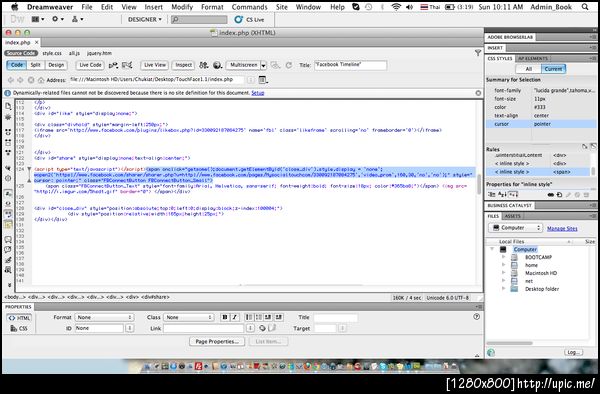Click the Address URL field
Image resolution: width=600 pixels, height=394 pixels.
157,80
